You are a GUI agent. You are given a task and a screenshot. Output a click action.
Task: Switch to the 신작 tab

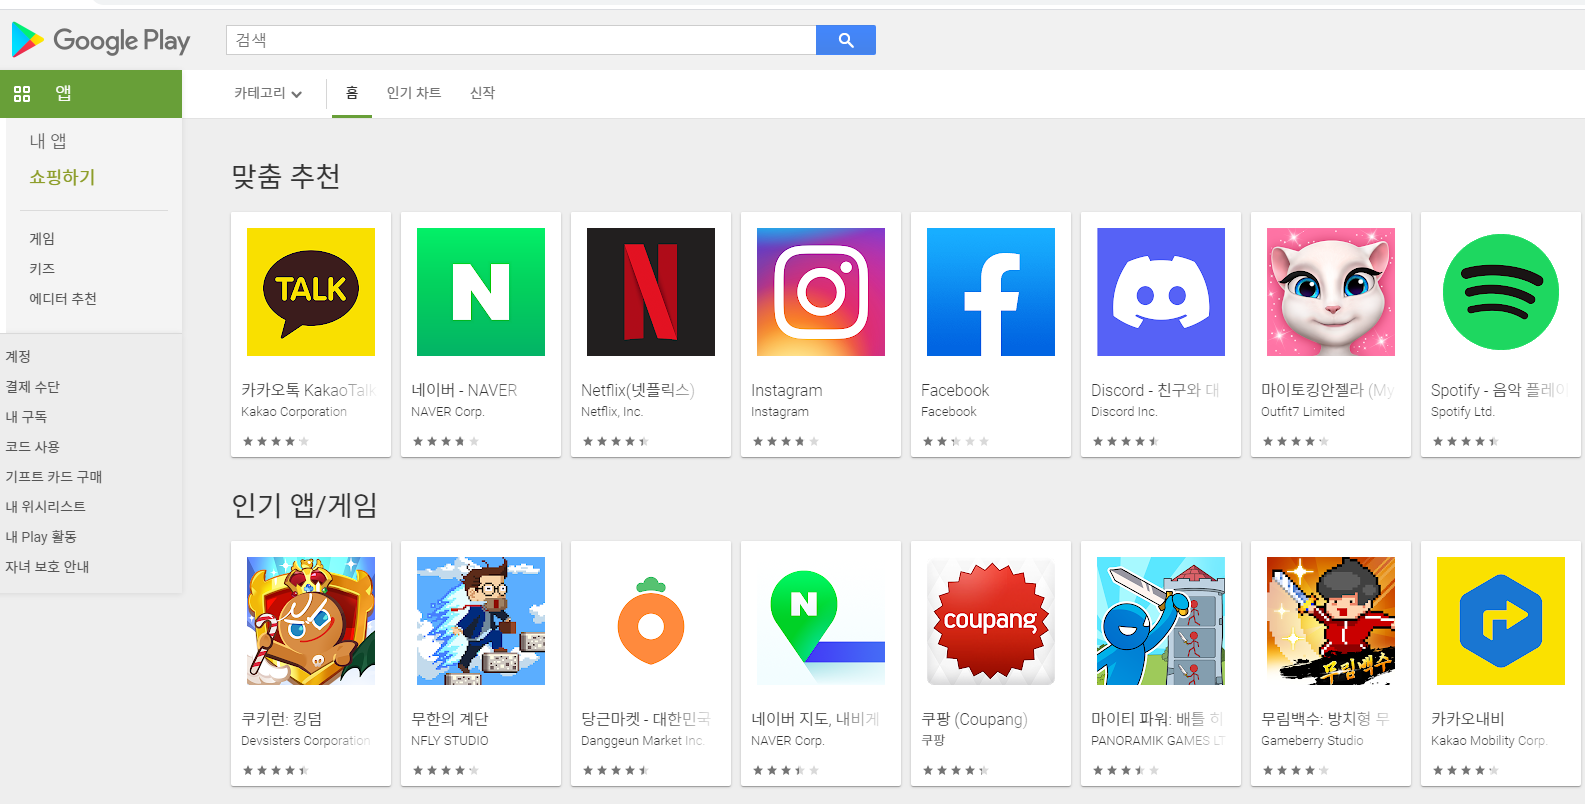483,93
